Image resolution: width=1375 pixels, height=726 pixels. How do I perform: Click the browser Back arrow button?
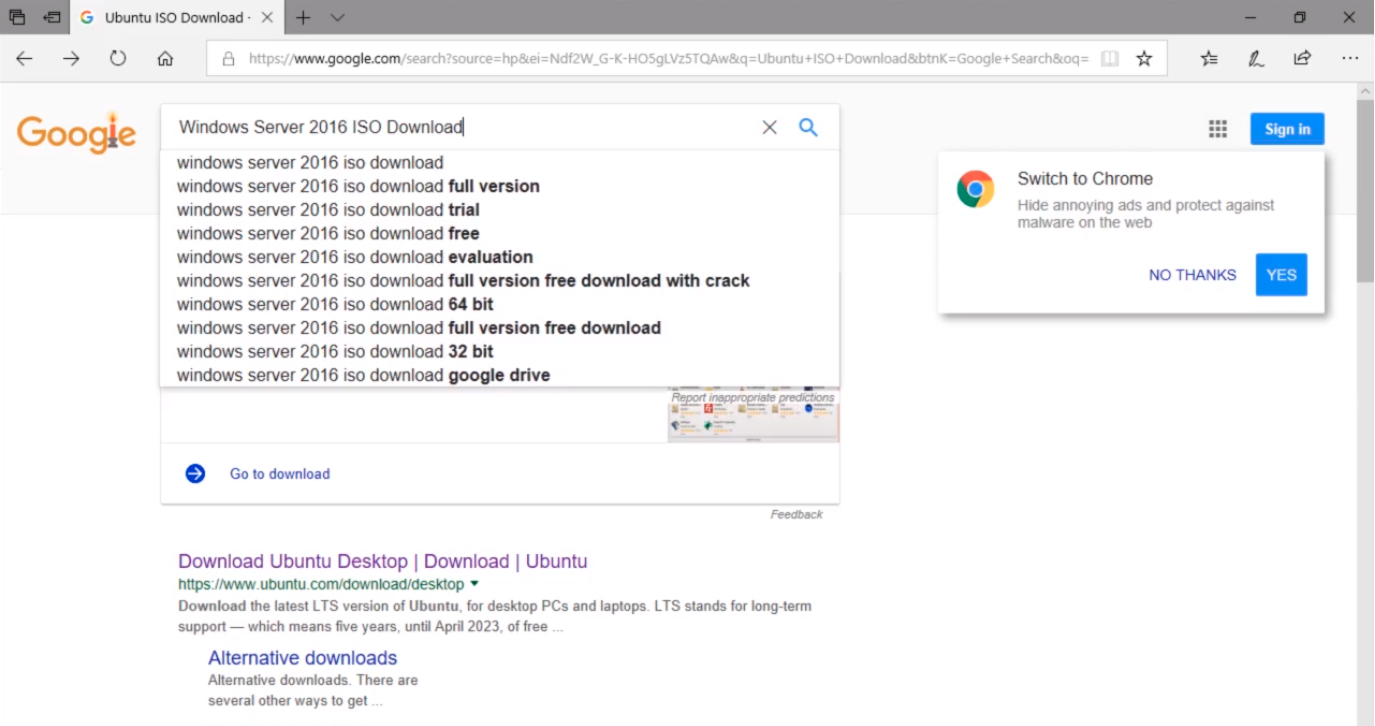point(24,59)
